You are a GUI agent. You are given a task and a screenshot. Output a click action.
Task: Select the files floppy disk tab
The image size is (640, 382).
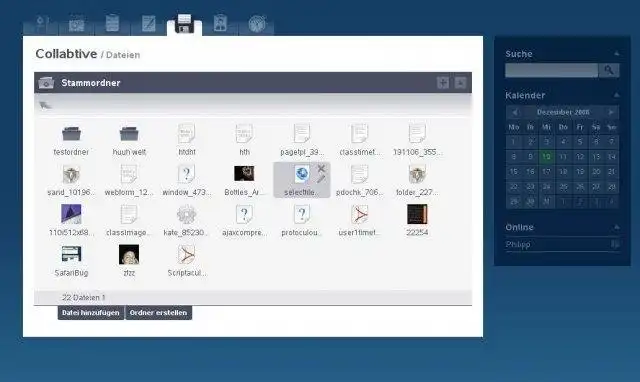tap(184, 24)
